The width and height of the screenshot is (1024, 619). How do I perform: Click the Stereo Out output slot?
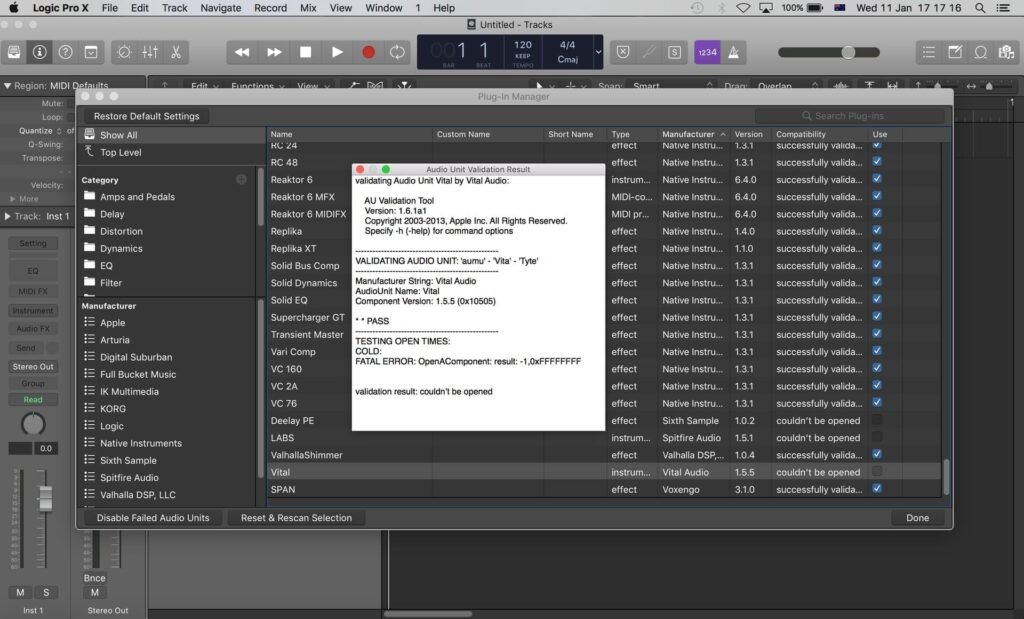click(x=33, y=366)
